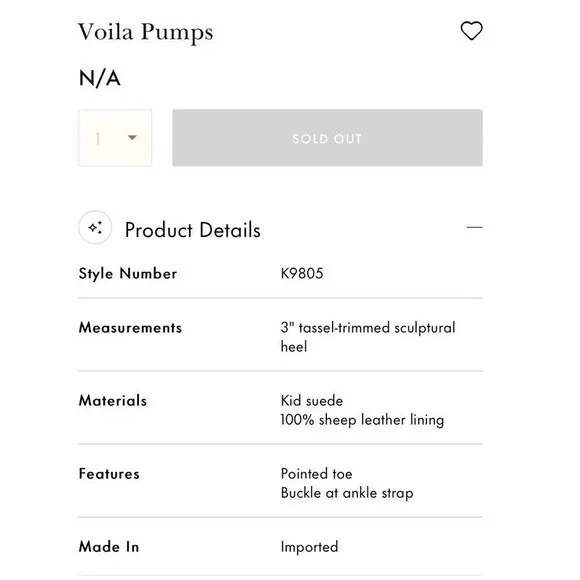Click the Kid suede text
This screenshot has height=580, width=580.
(x=312, y=401)
